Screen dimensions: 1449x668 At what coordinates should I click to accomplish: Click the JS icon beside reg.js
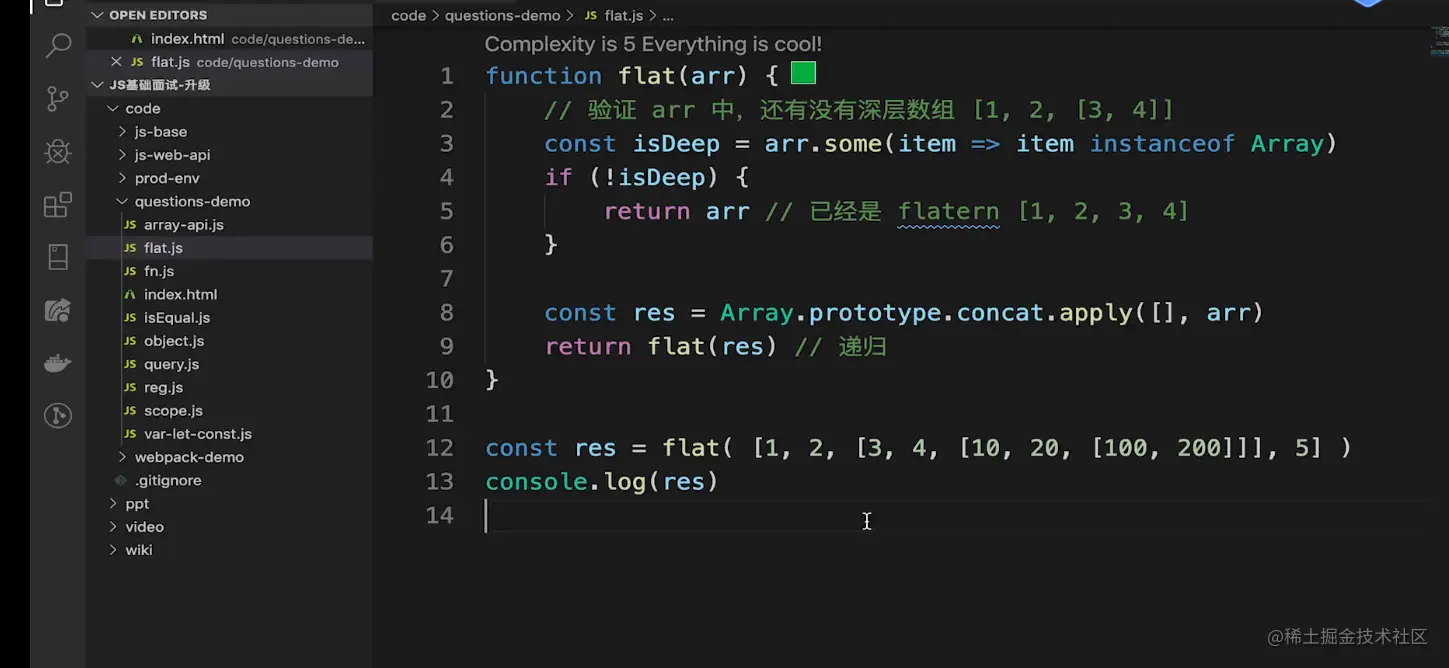click(x=130, y=388)
